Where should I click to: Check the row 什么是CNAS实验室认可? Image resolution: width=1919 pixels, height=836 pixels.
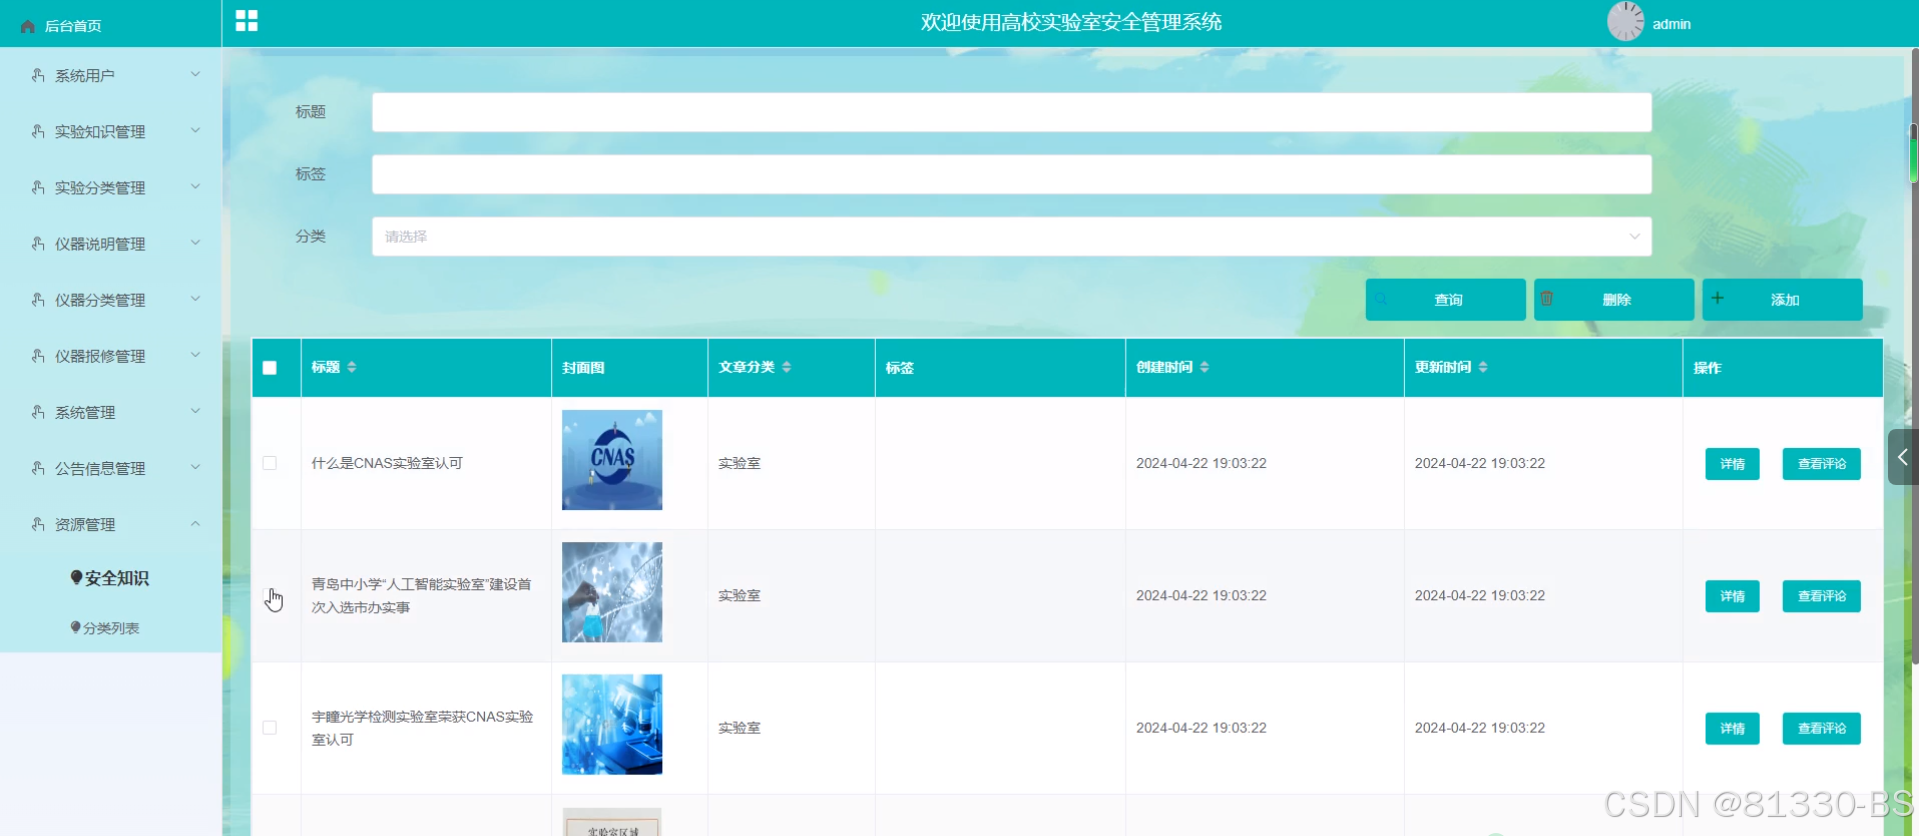click(270, 463)
